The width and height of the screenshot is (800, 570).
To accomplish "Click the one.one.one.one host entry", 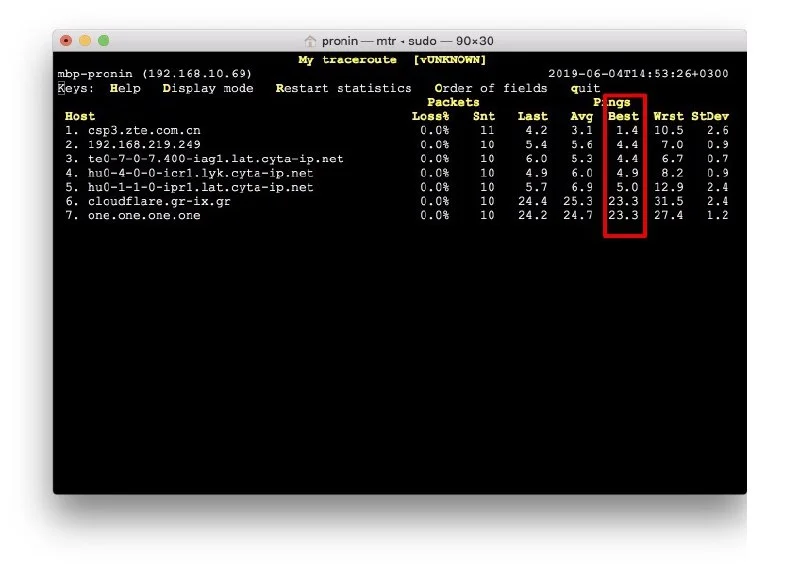I will [143, 215].
